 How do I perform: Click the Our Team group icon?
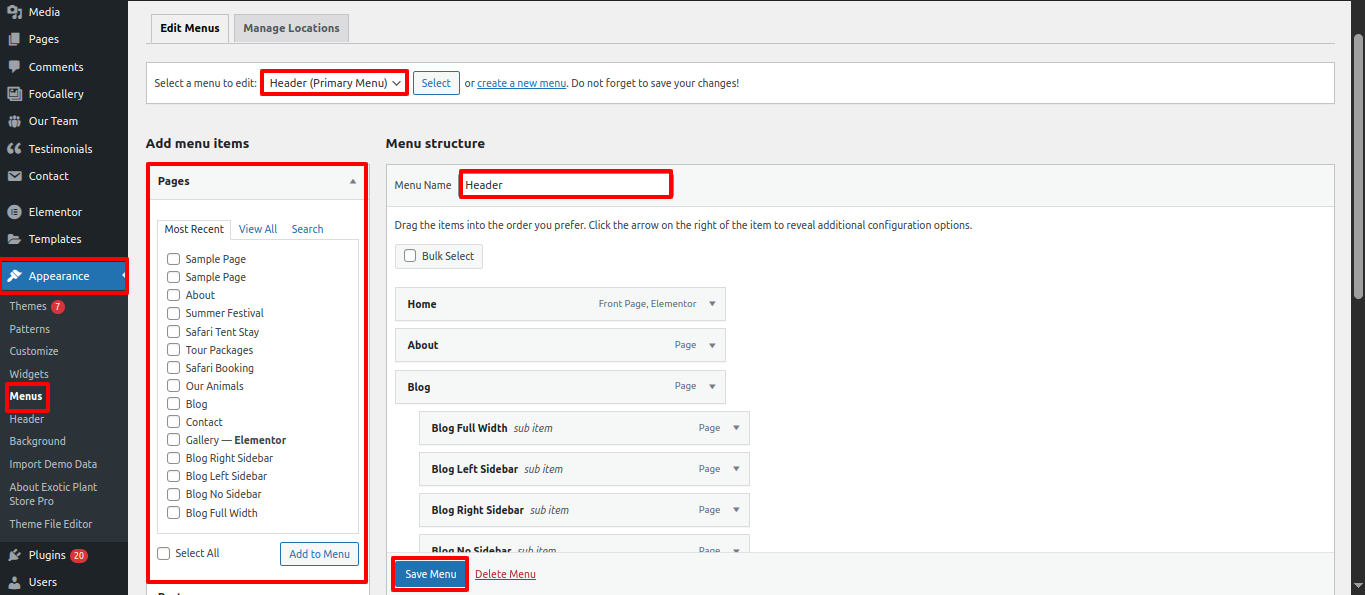(14, 121)
